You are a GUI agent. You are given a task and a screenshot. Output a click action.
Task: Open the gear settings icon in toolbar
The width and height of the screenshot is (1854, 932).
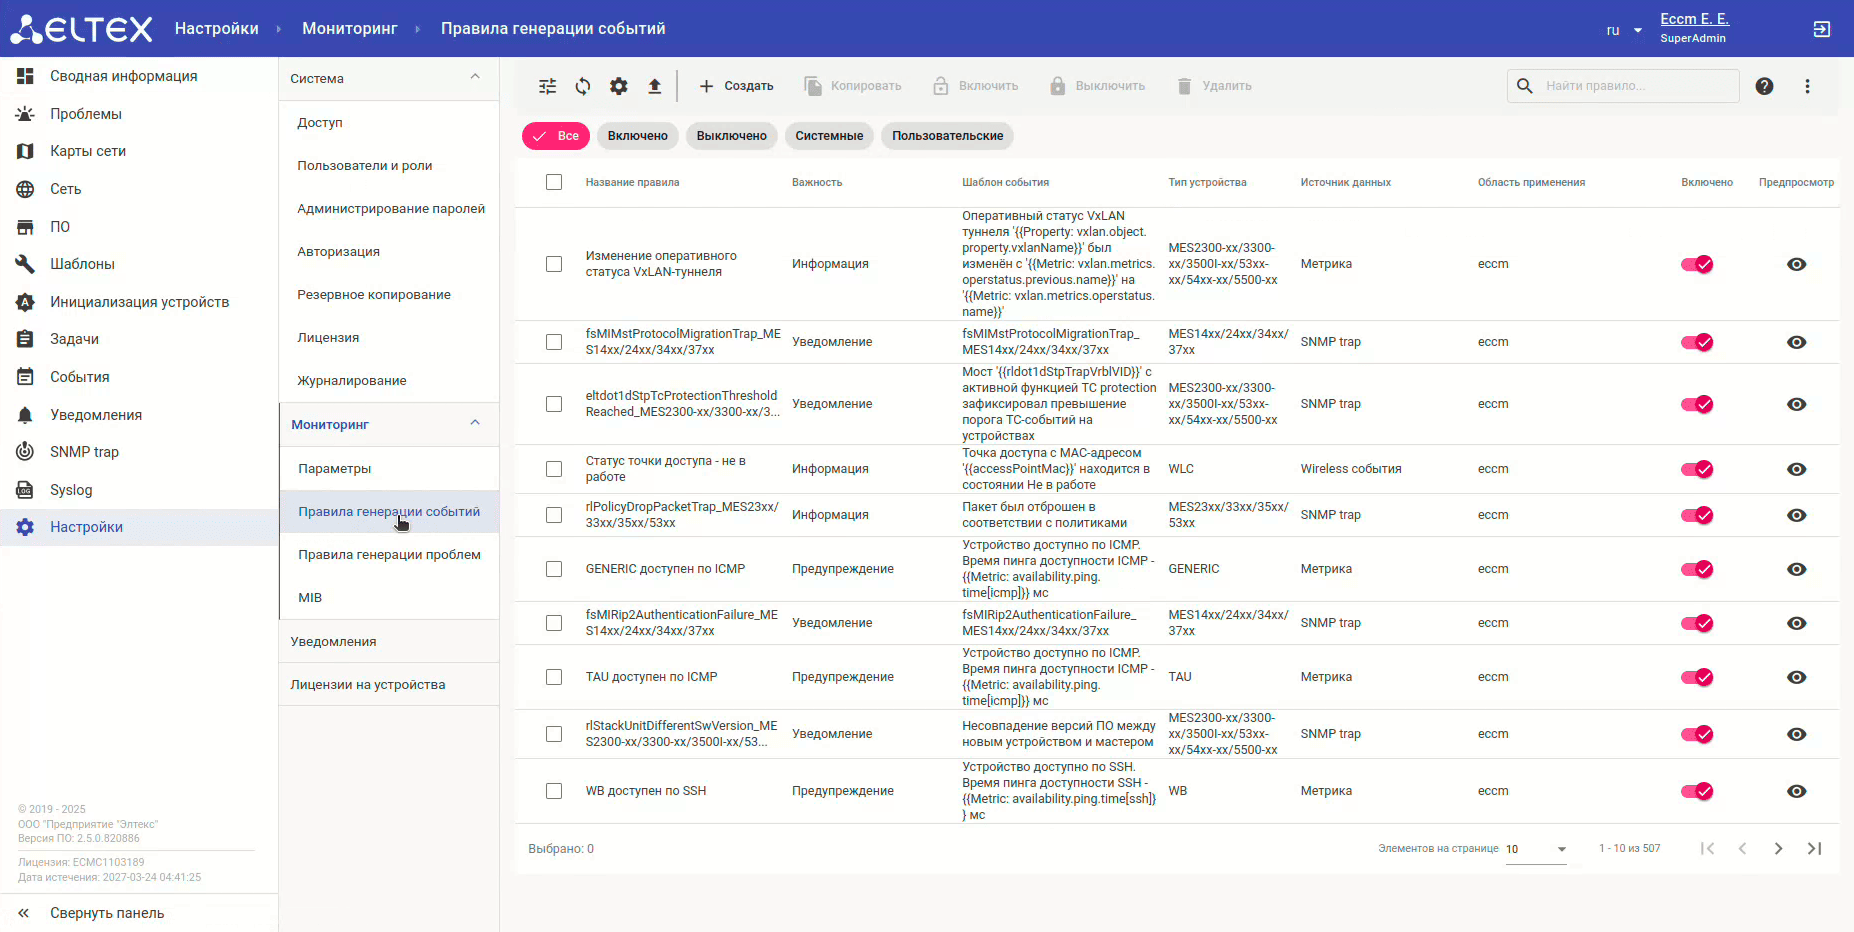tap(619, 86)
